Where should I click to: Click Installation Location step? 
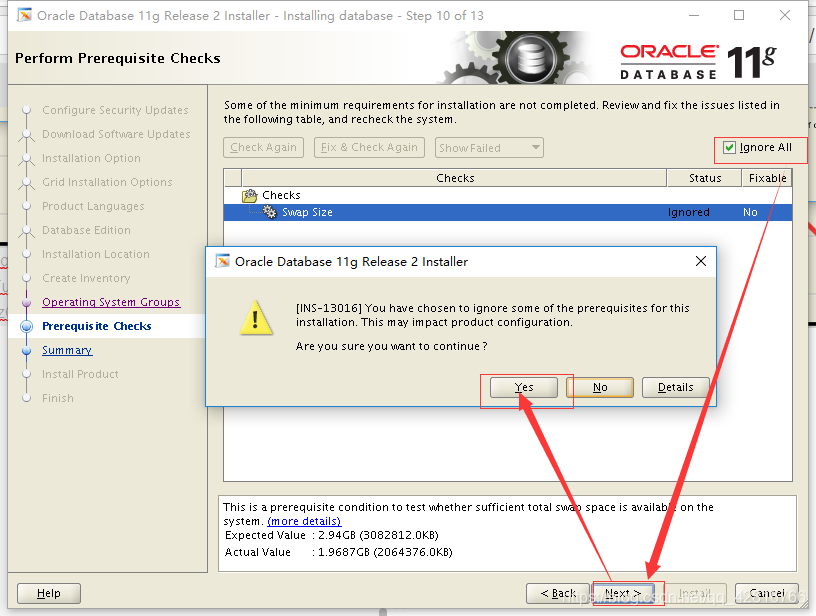(96, 254)
